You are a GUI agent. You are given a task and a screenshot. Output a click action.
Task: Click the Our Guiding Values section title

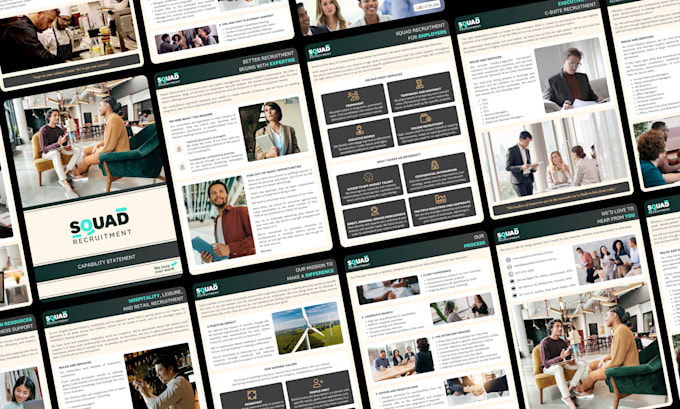click(x=279, y=366)
